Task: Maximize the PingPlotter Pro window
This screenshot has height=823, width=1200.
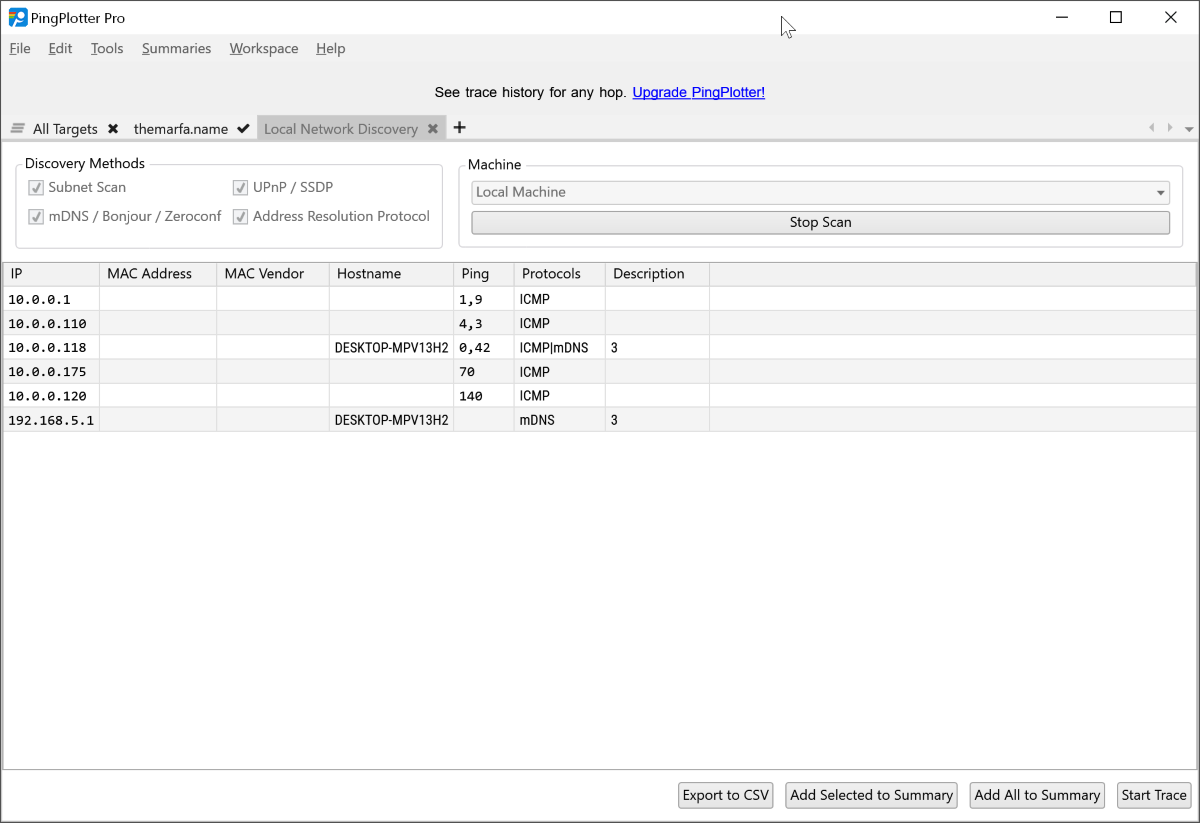Action: [x=1116, y=17]
